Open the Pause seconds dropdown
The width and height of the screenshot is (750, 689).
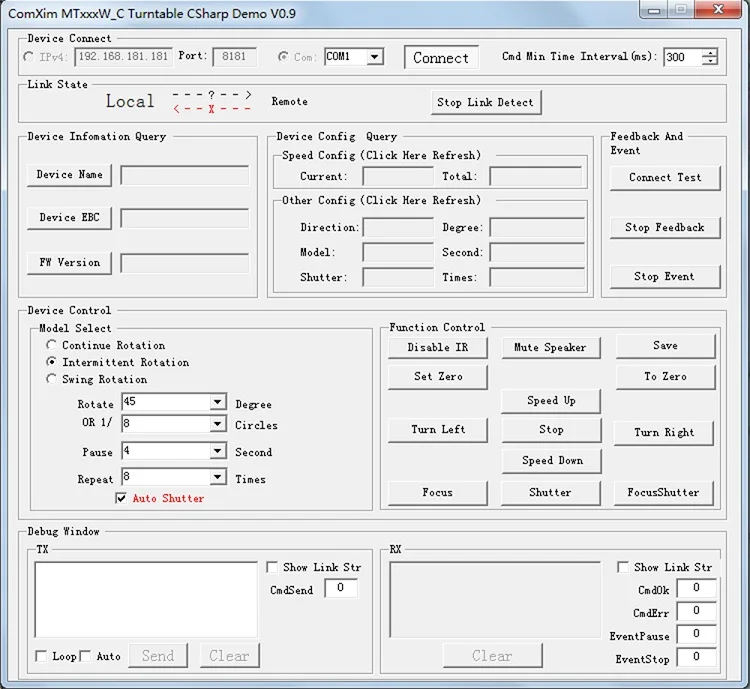click(217, 451)
